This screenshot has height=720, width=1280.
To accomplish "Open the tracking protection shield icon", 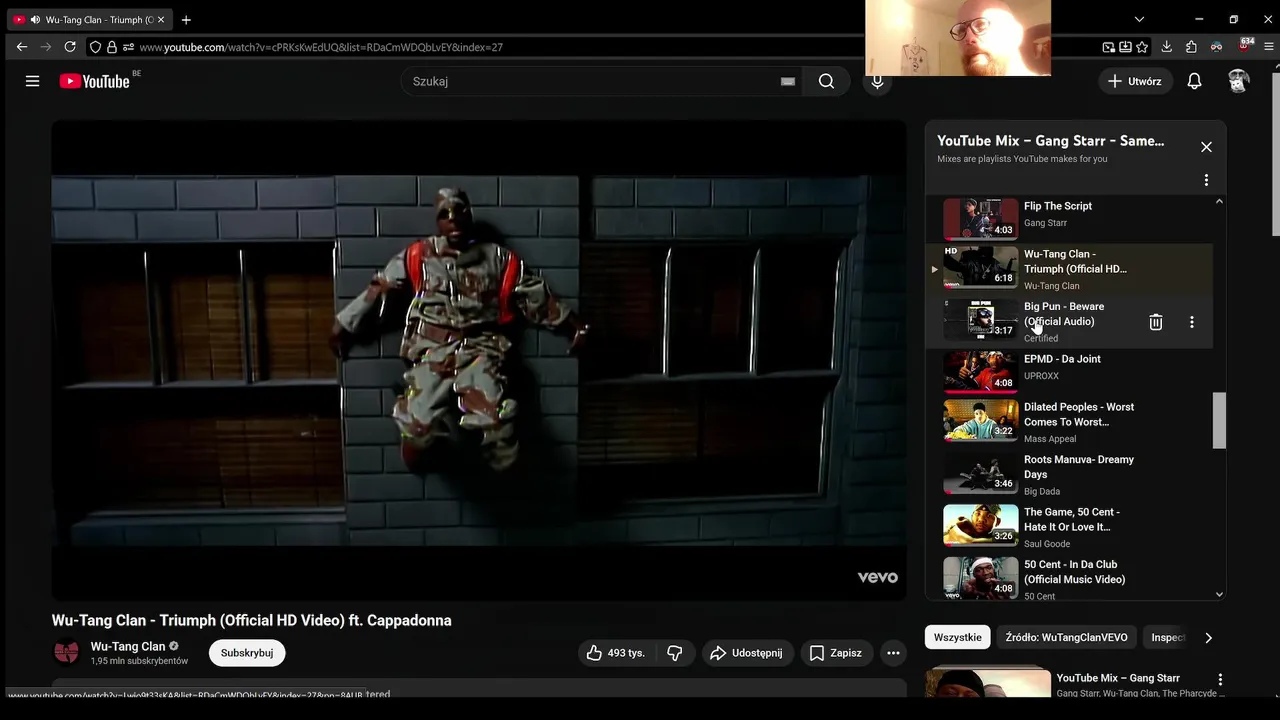I will 95,47.
